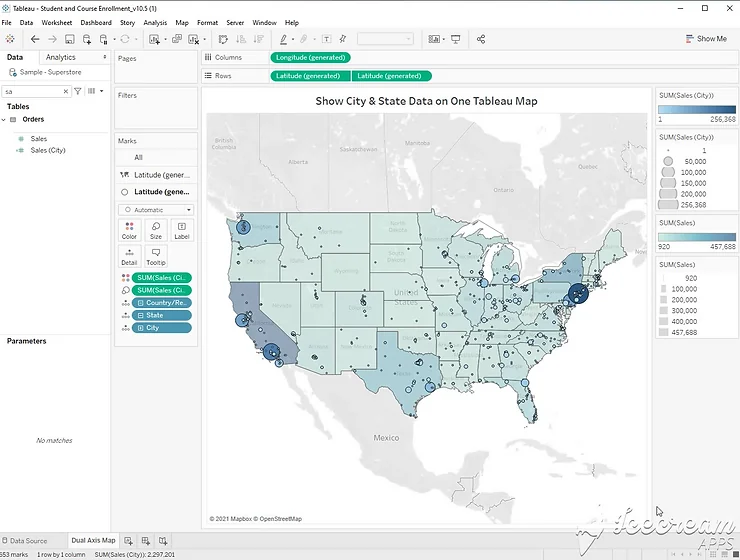Sort descending toolbar icon
The image size is (740, 560).
(x=258, y=39)
